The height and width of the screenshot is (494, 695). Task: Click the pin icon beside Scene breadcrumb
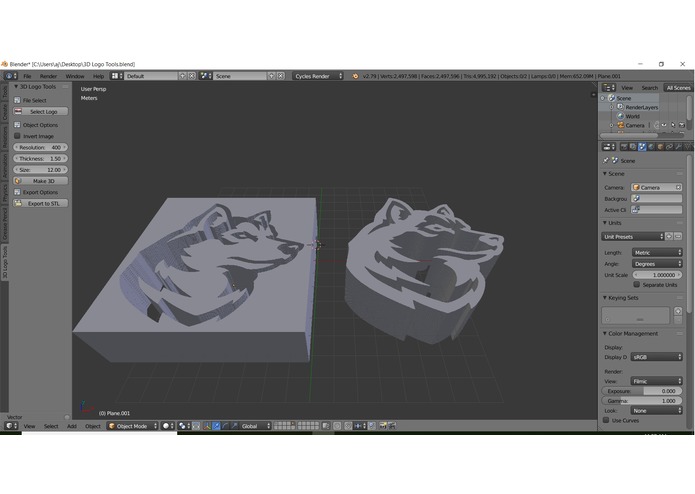coord(605,160)
